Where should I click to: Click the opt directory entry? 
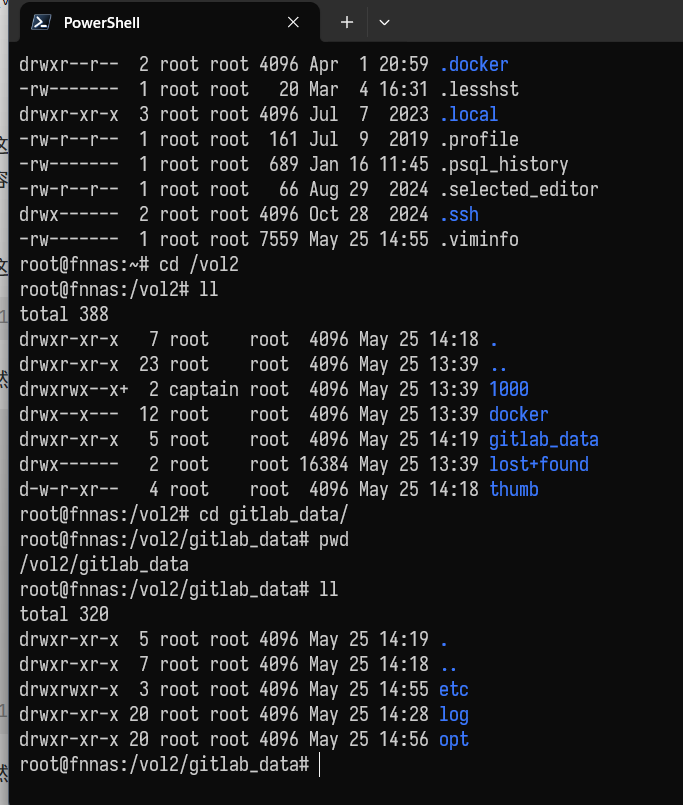point(453,740)
